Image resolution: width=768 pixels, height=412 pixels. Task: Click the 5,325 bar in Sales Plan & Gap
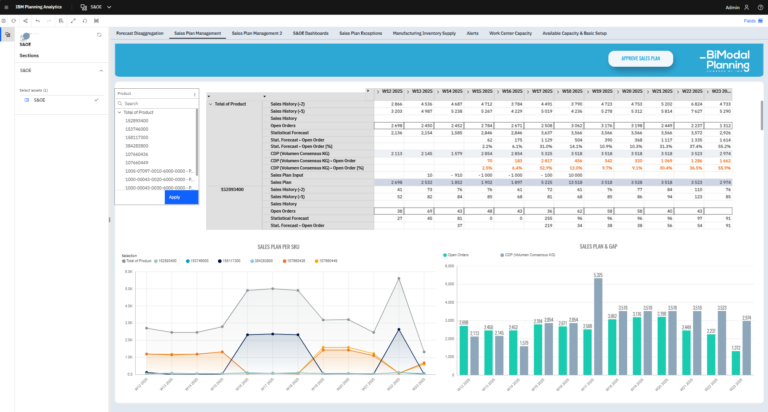(x=598, y=327)
